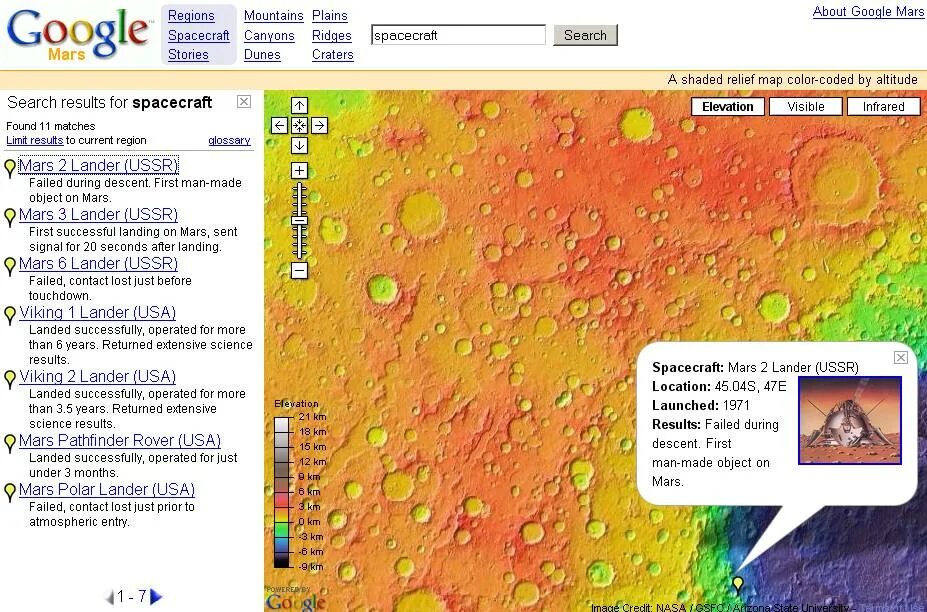Click the center map reset icon
Viewport: 927px width, 612px height.
299,125
